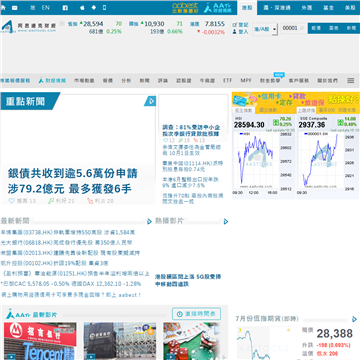360x360 pixels.
Task: Select the 深證成指 chart tab
Action: point(347,110)
